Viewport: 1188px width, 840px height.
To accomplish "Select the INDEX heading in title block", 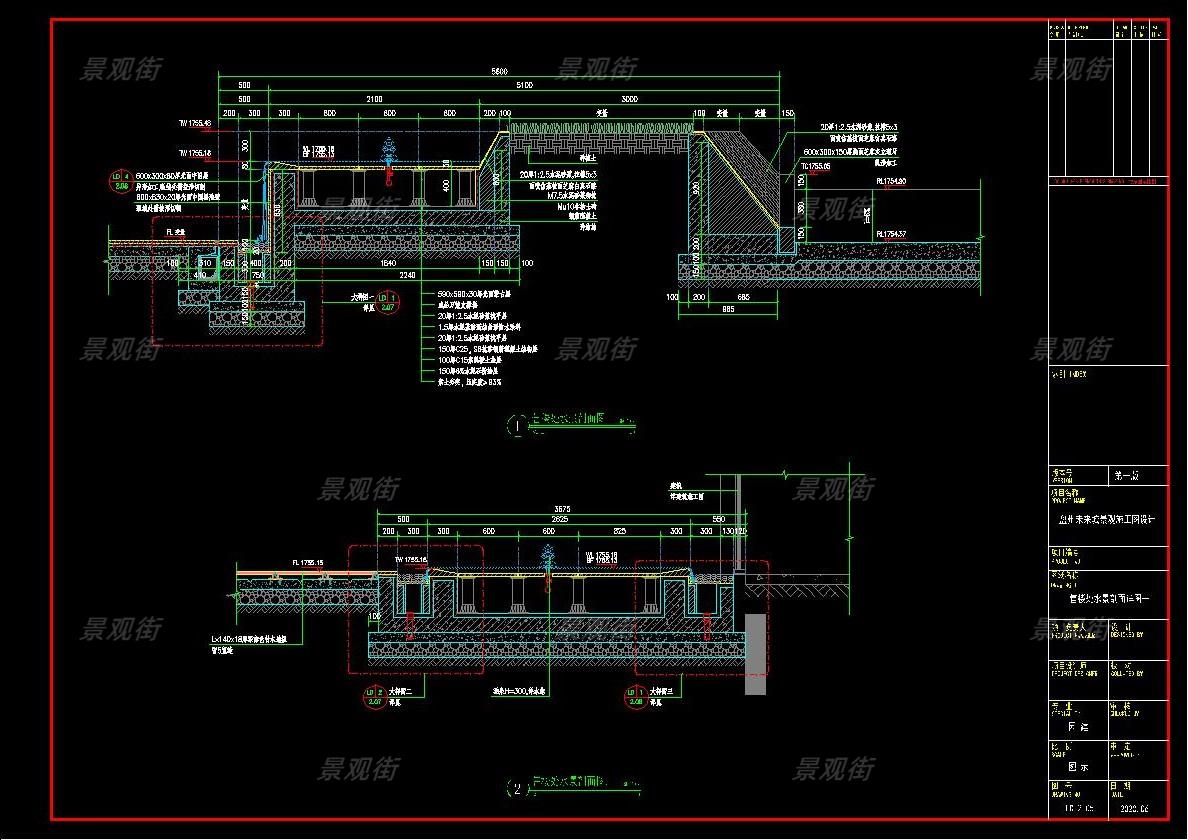I will (1069, 374).
